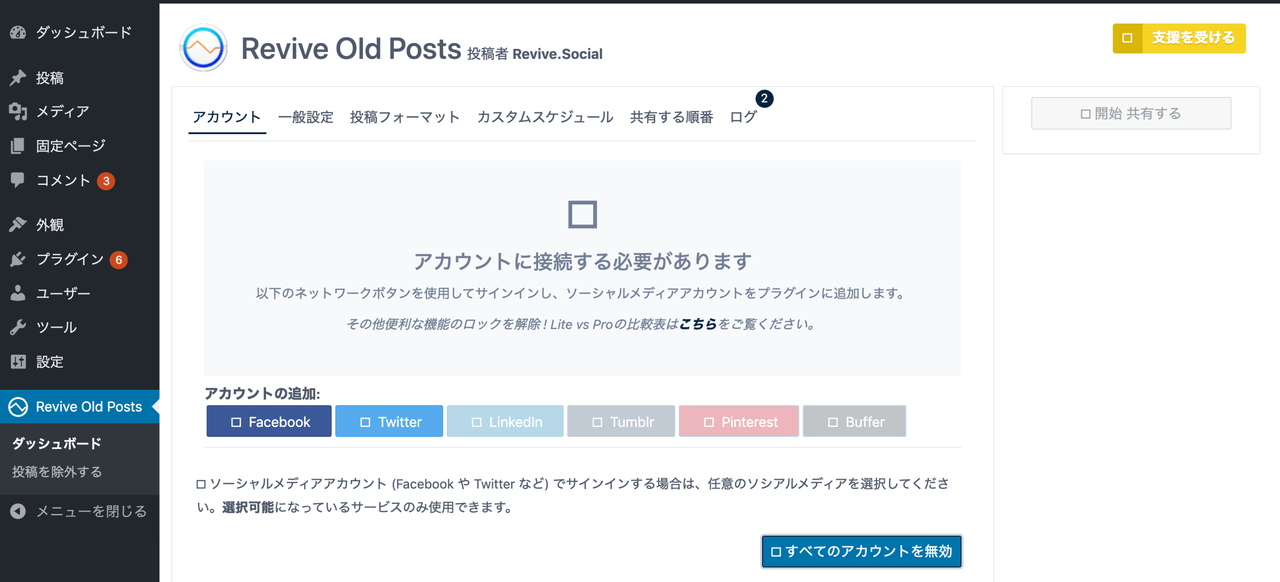Viewport: 1280px width, 582px height.
Task: Click the large square icon above the connect message
Action: (x=582, y=214)
